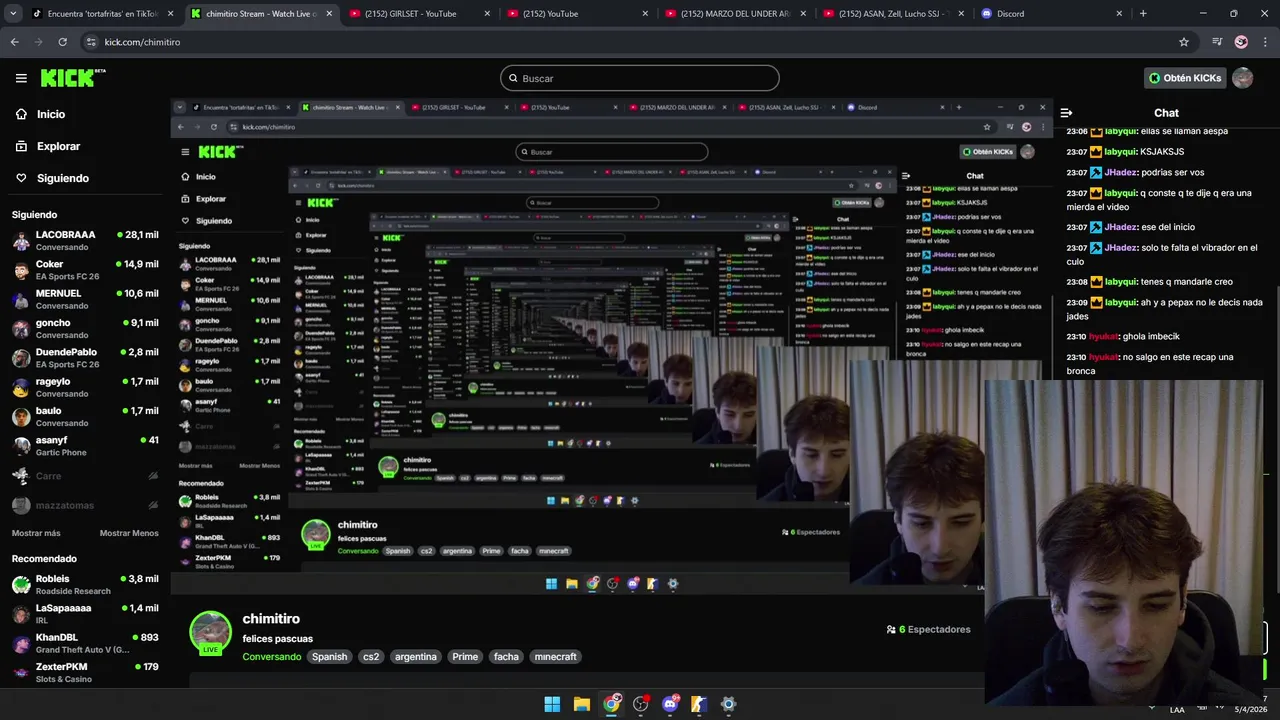Open Chrome three-dot menu
Viewport: 1280px width, 720px height.
[x=1265, y=42]
